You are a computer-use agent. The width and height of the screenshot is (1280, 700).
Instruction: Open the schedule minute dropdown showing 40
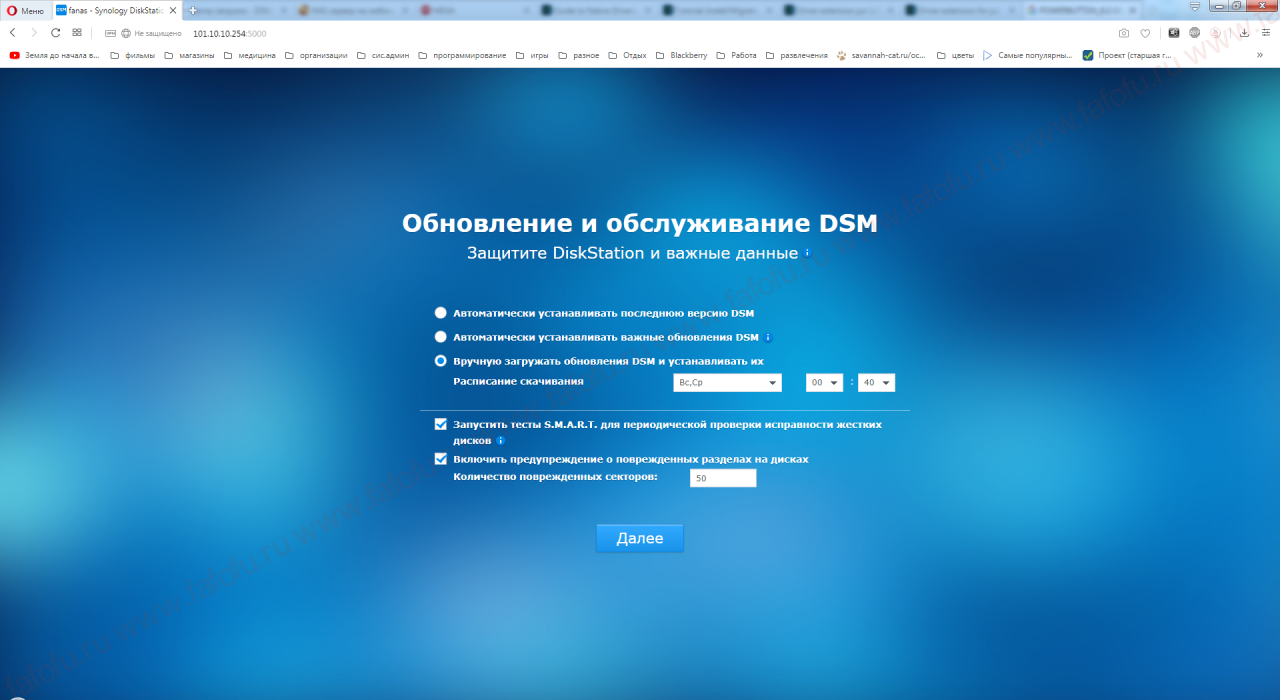[876, 383]
